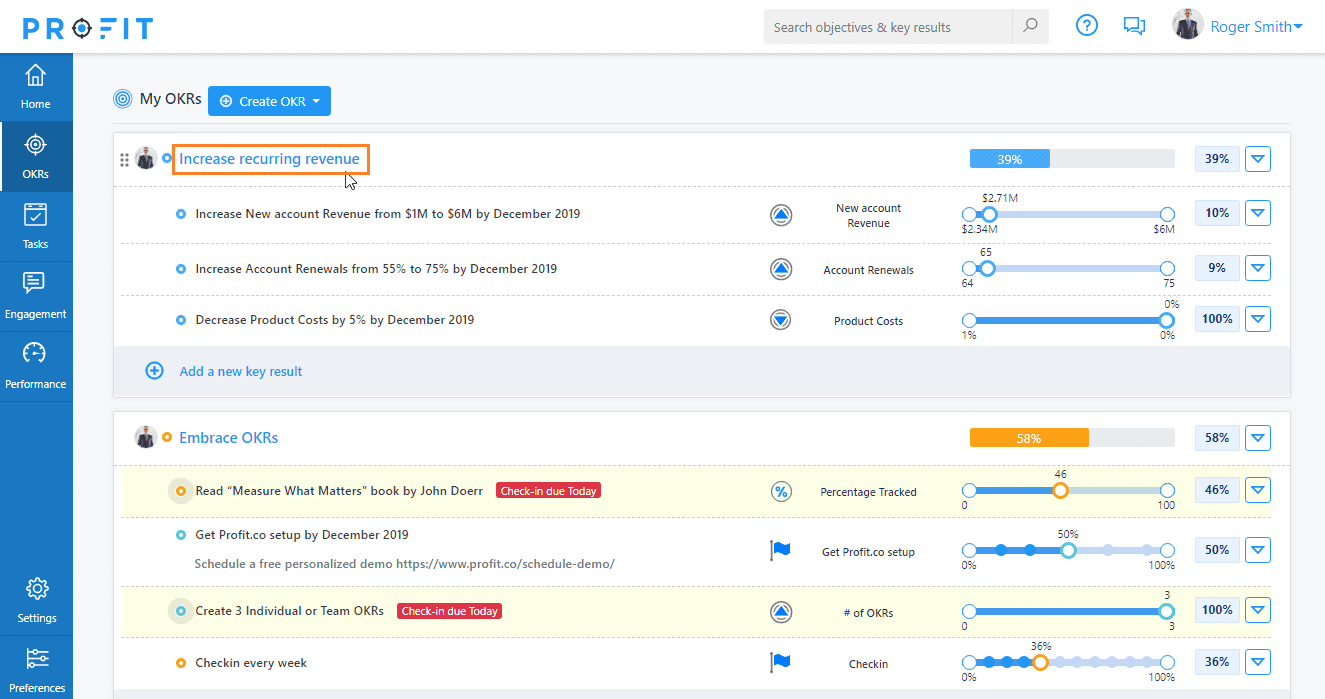Click Add a new key result
The width and height of the screenshot is (1325, 699).
coord(241,371)
